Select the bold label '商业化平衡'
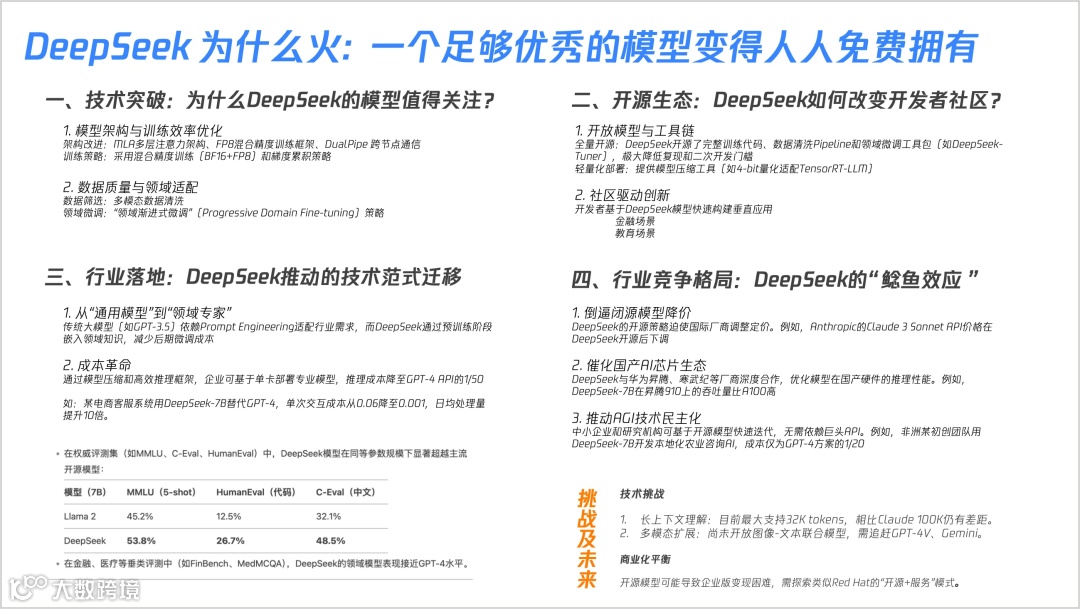The image size is (1080, 609). click(x=645, y=559)
